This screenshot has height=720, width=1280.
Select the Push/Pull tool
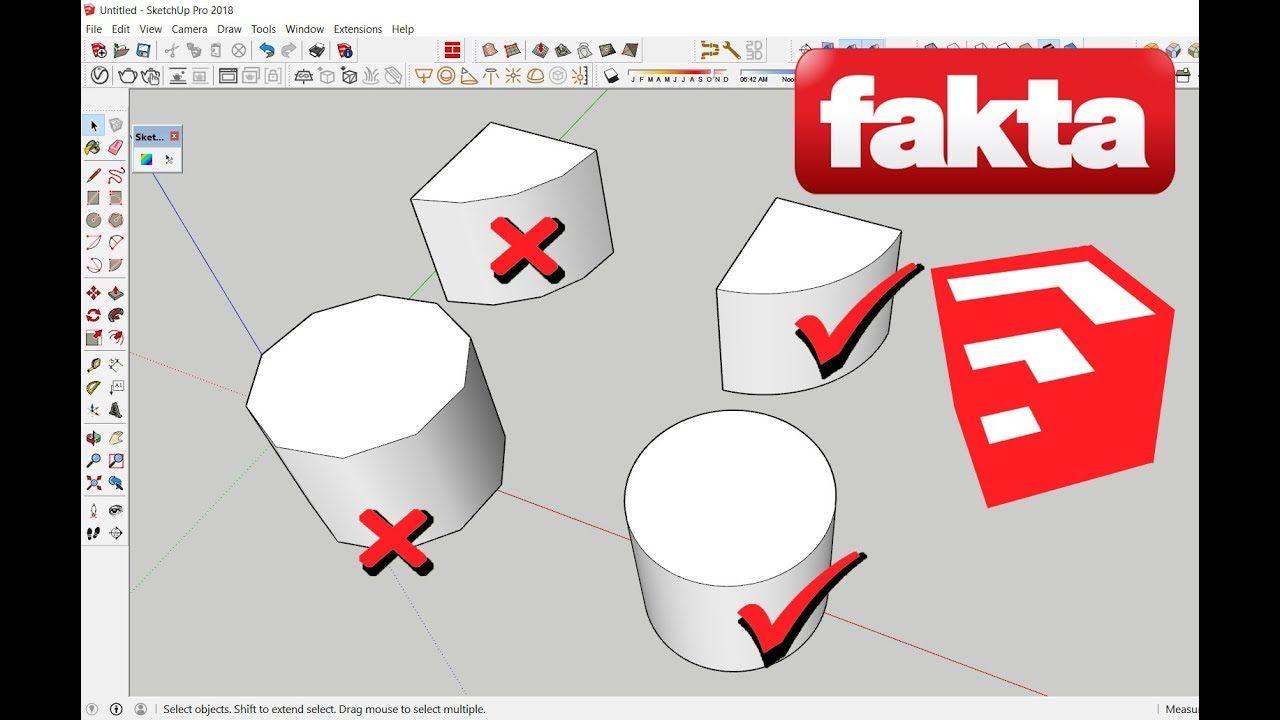(x=116, y=293)
